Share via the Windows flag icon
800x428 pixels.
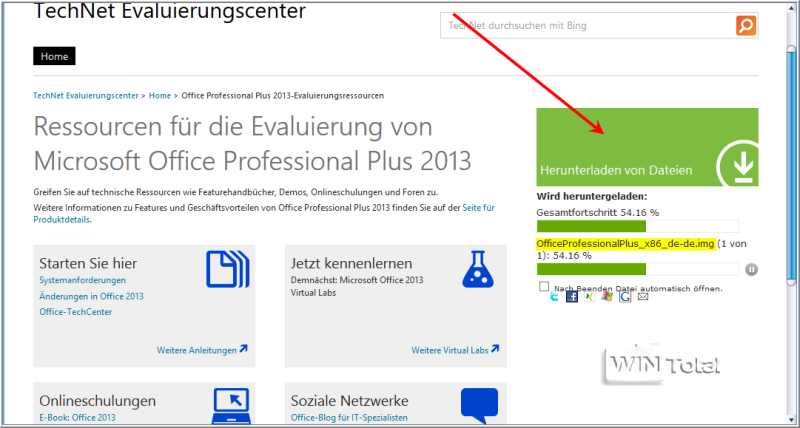[607, 296]
